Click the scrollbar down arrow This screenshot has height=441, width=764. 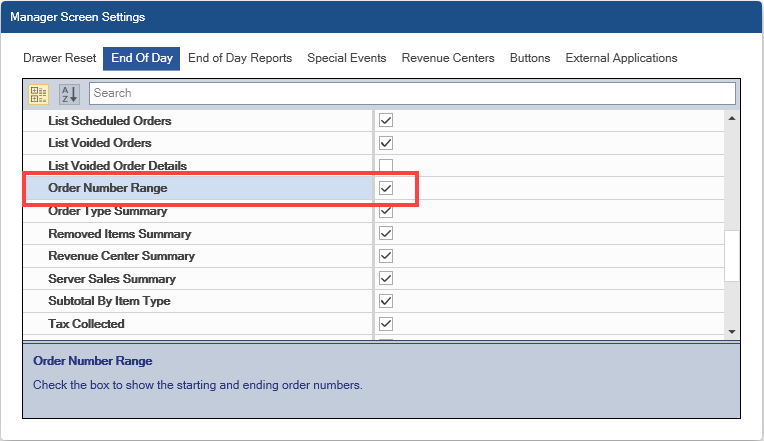point(731,331)
